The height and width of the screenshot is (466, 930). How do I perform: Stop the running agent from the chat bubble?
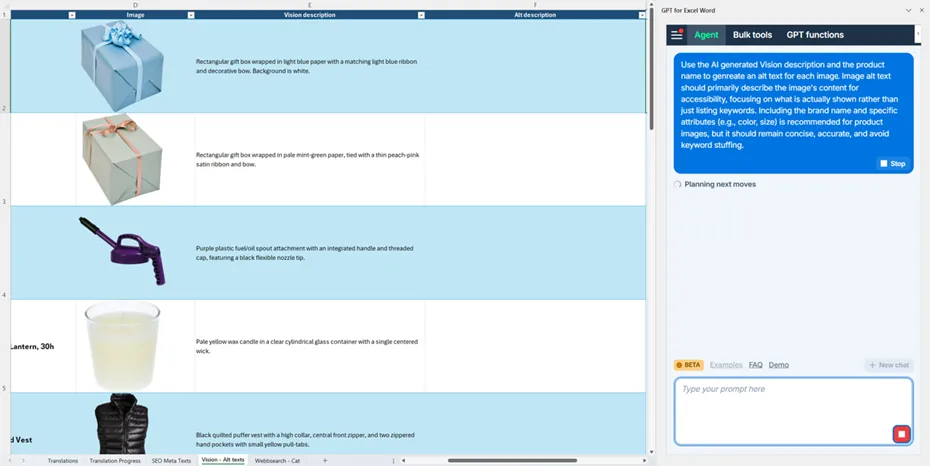point(893,164)
